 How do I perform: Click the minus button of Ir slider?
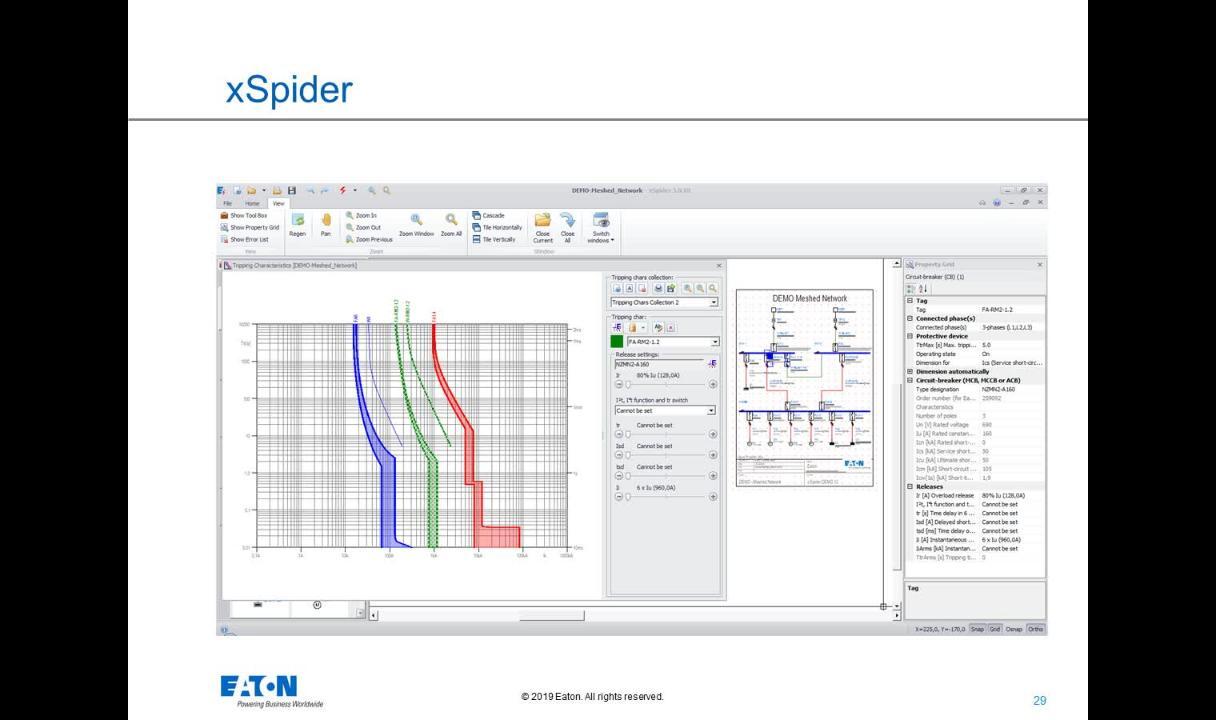tap(618, 384)
